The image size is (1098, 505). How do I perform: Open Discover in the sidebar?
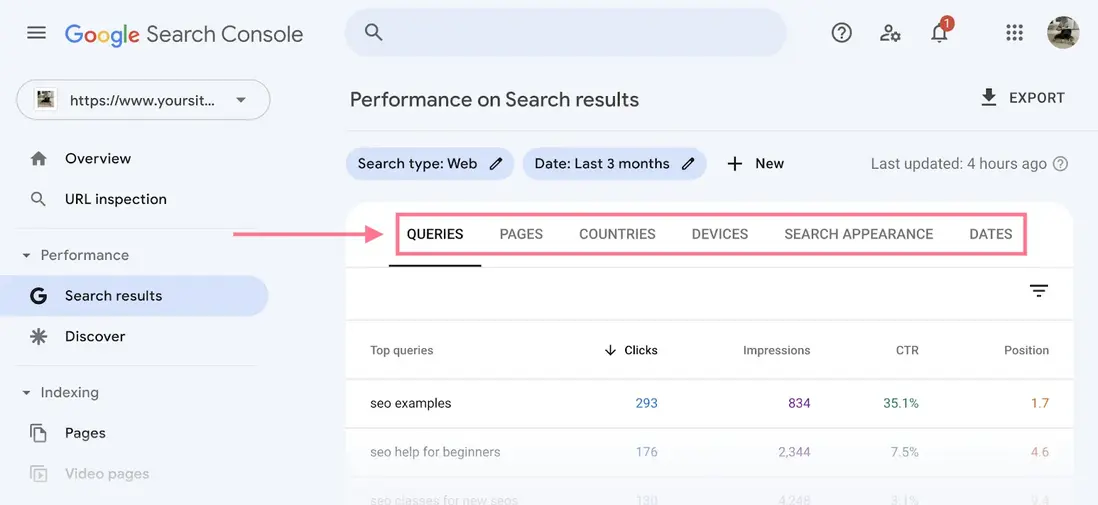click(95, 336)
